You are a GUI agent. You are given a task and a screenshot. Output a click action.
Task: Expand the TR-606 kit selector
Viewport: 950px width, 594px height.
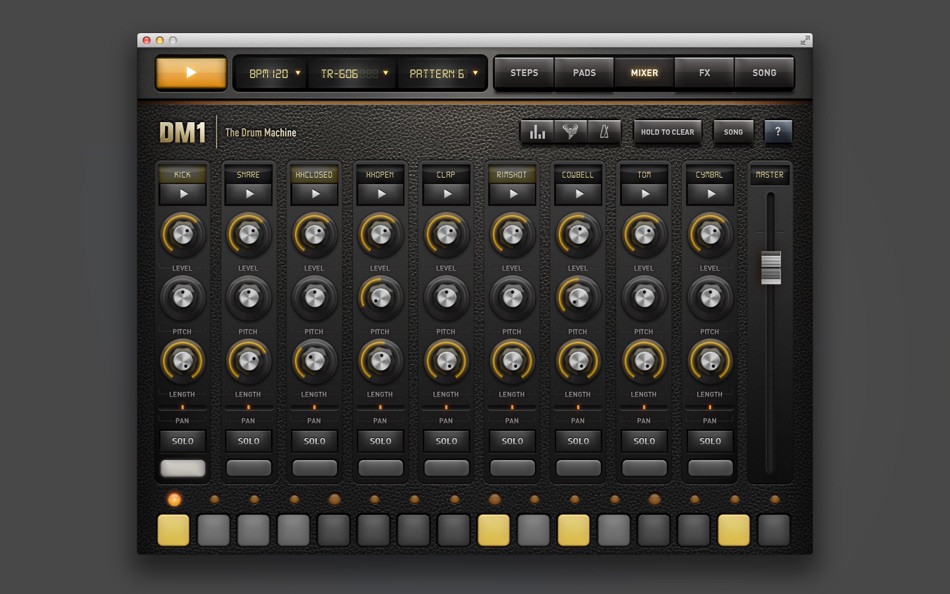(x=352, y=72)
